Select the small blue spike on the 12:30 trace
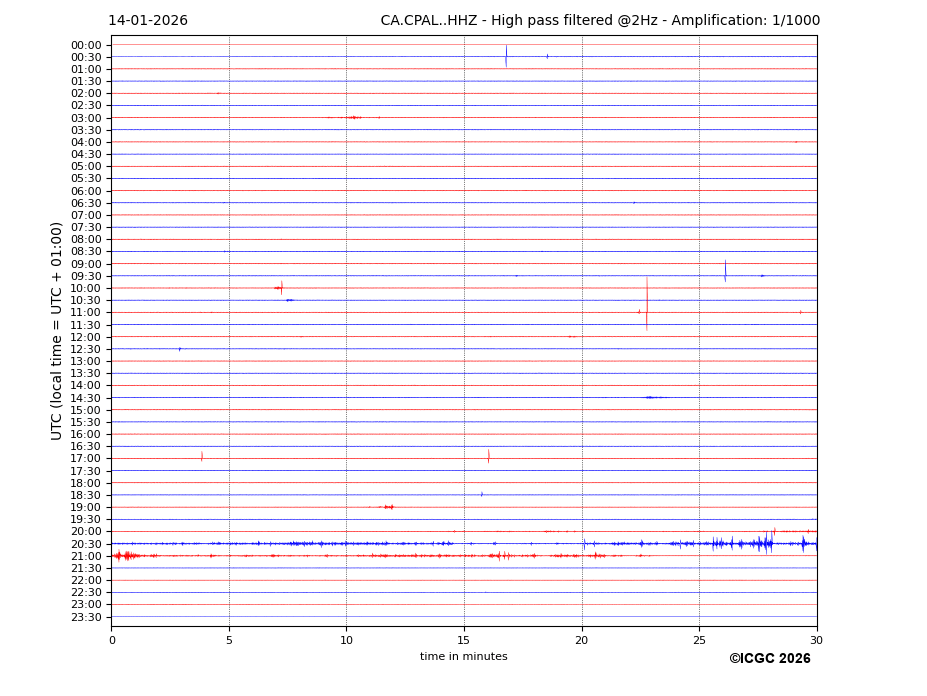Image resolution: width=927 pixels, height=696 pixels. (180, 349)
